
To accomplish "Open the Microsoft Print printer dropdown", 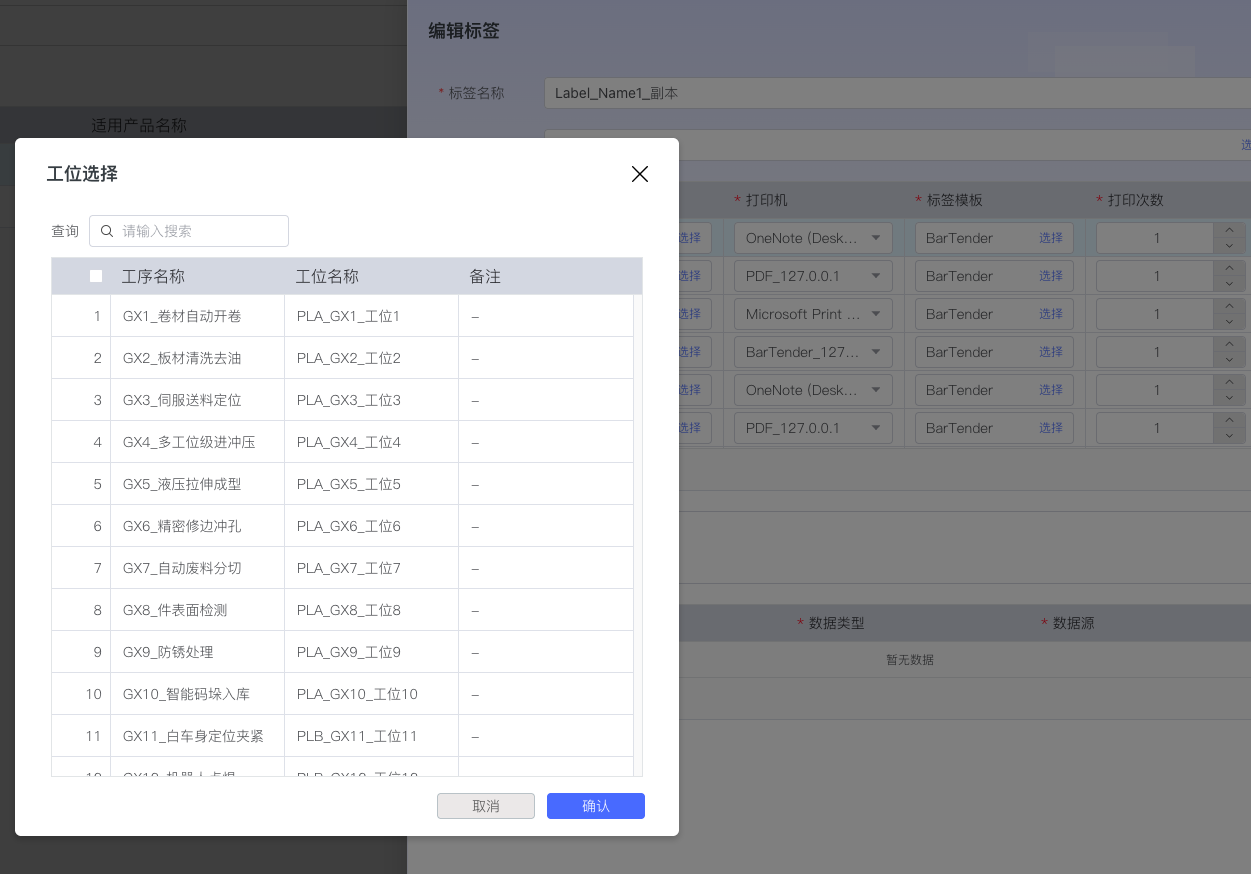I will (x=813, y=314).
